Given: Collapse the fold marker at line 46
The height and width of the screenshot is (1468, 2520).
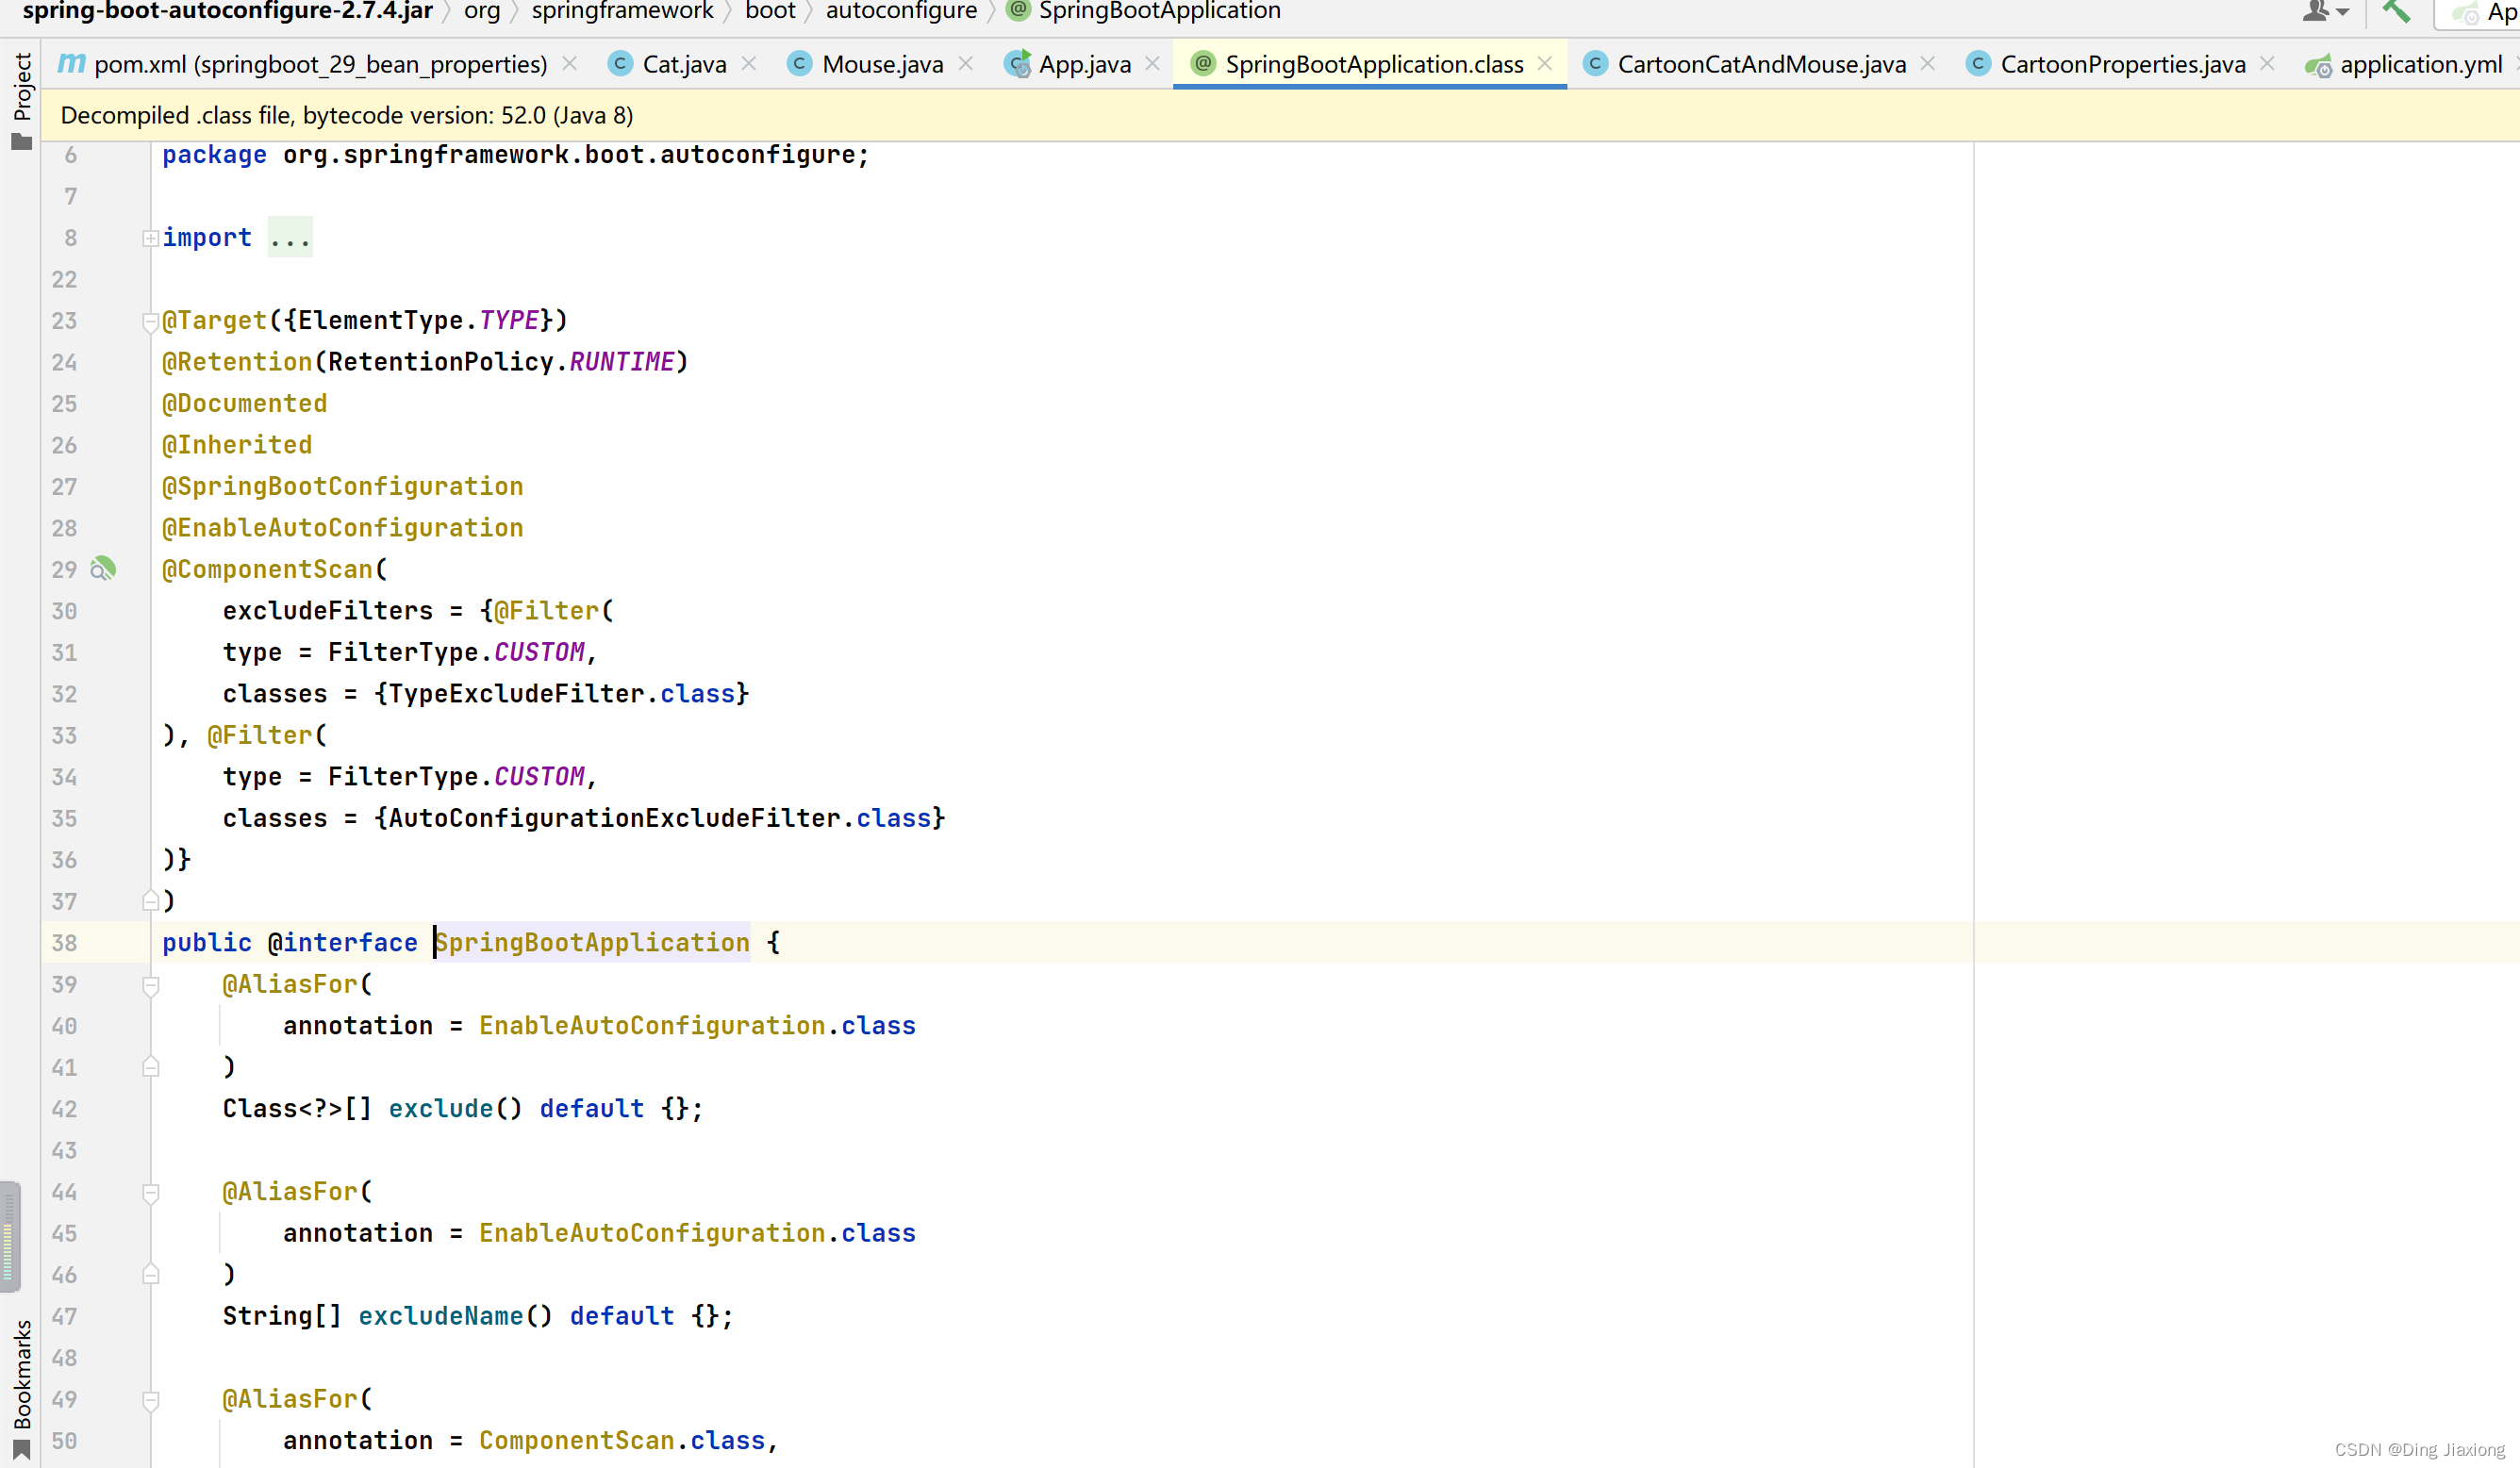Looking at the screenshot, I should (x=150, y=1274).
